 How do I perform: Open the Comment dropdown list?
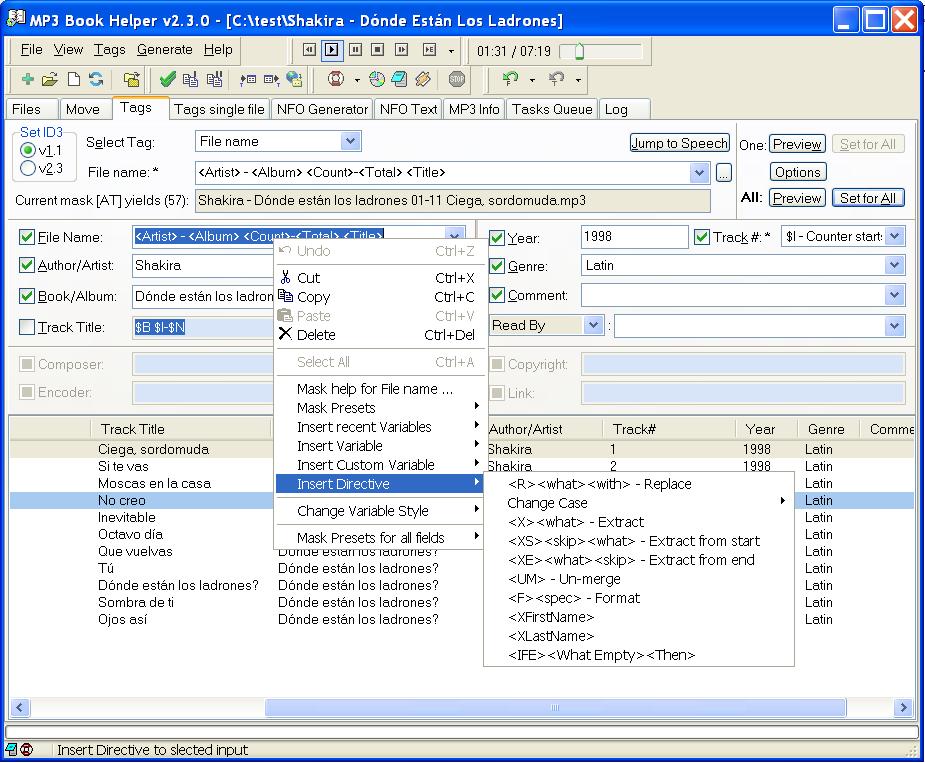(894, 295)
